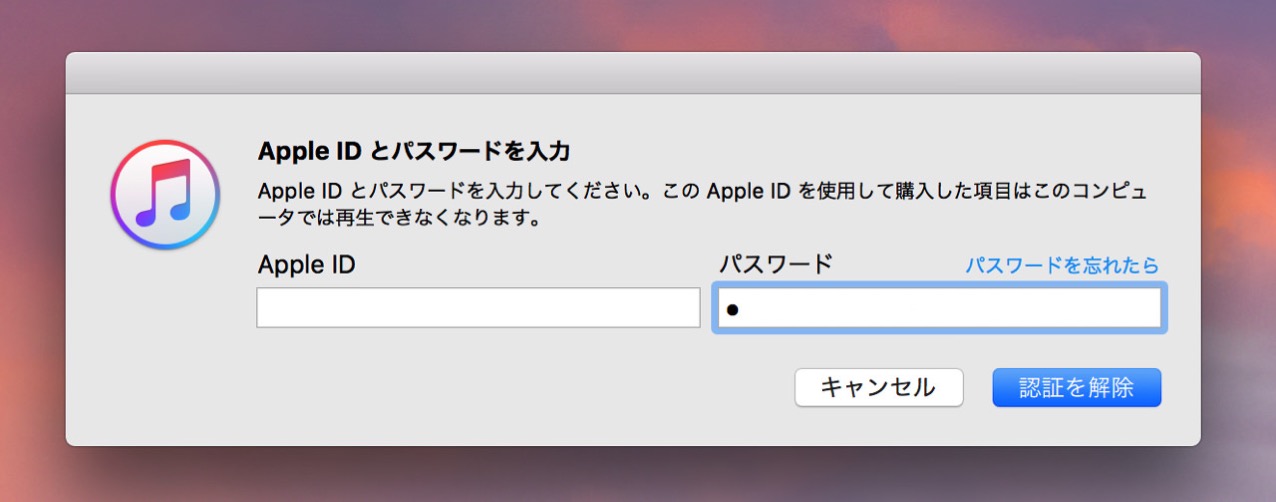The width and height of the screenshot is (1276, 502).
Task: Click the description text about 購入した項目
Action: pos(702,204)
